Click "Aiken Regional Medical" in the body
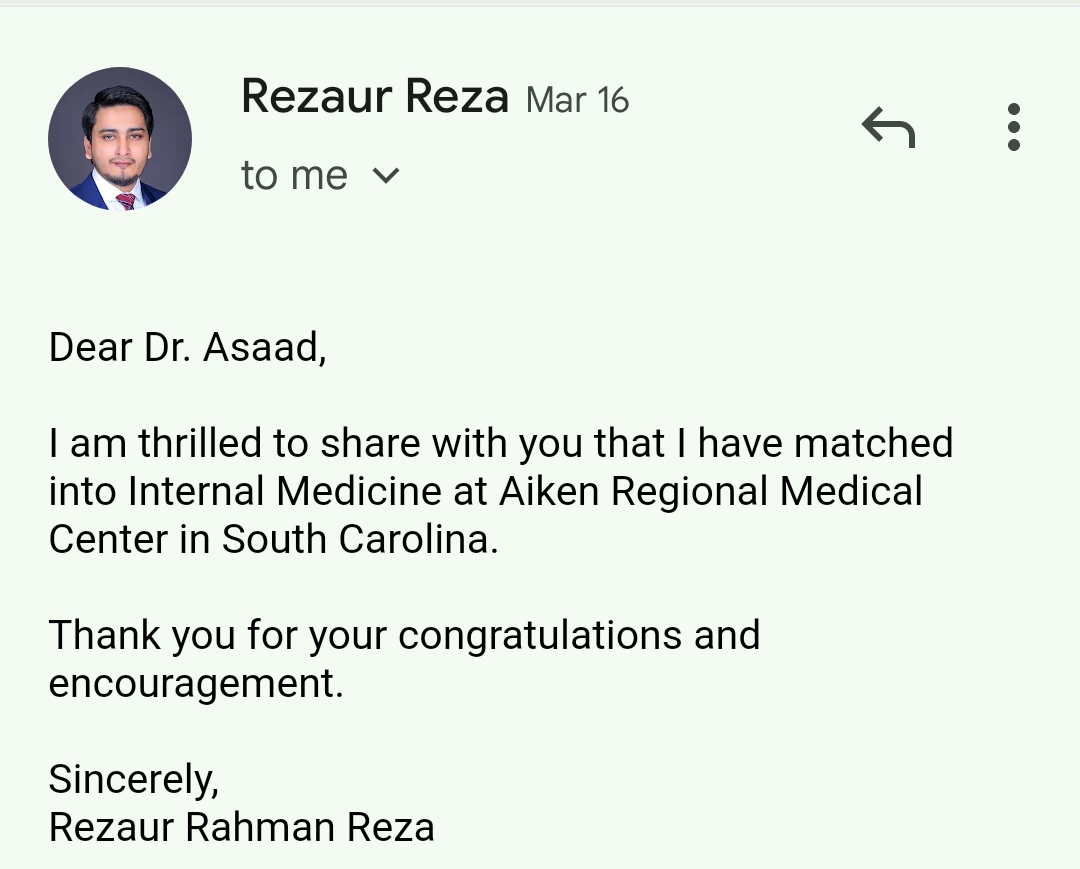1080x869 pixels. point(710,491)
